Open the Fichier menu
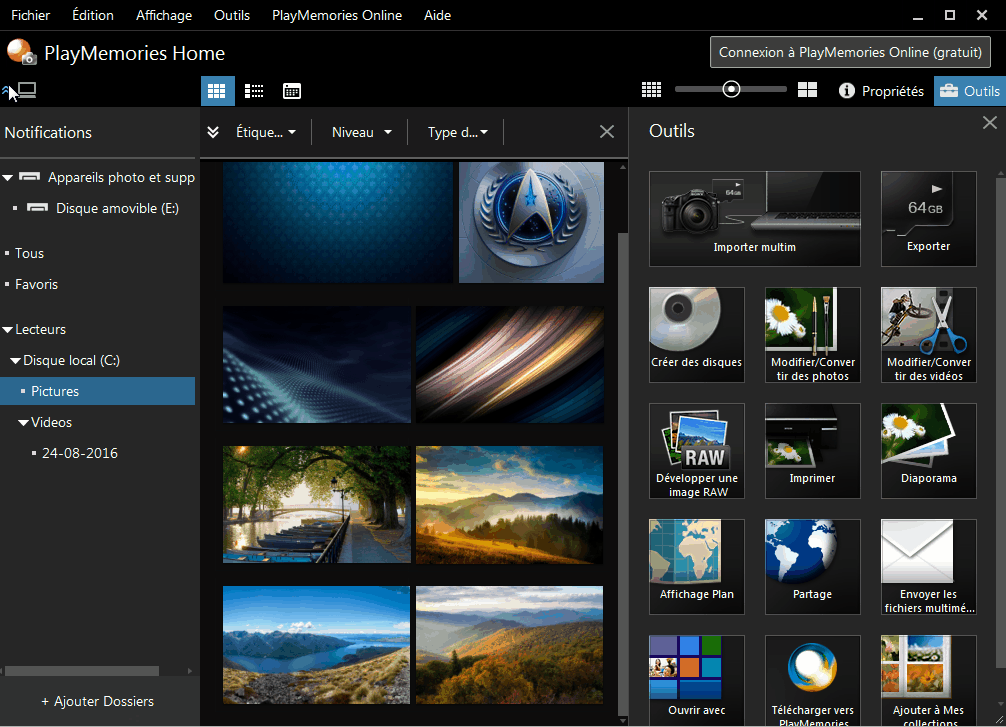Image resolution: width=1006 pixels, height=727 pixels. (31, 15)
